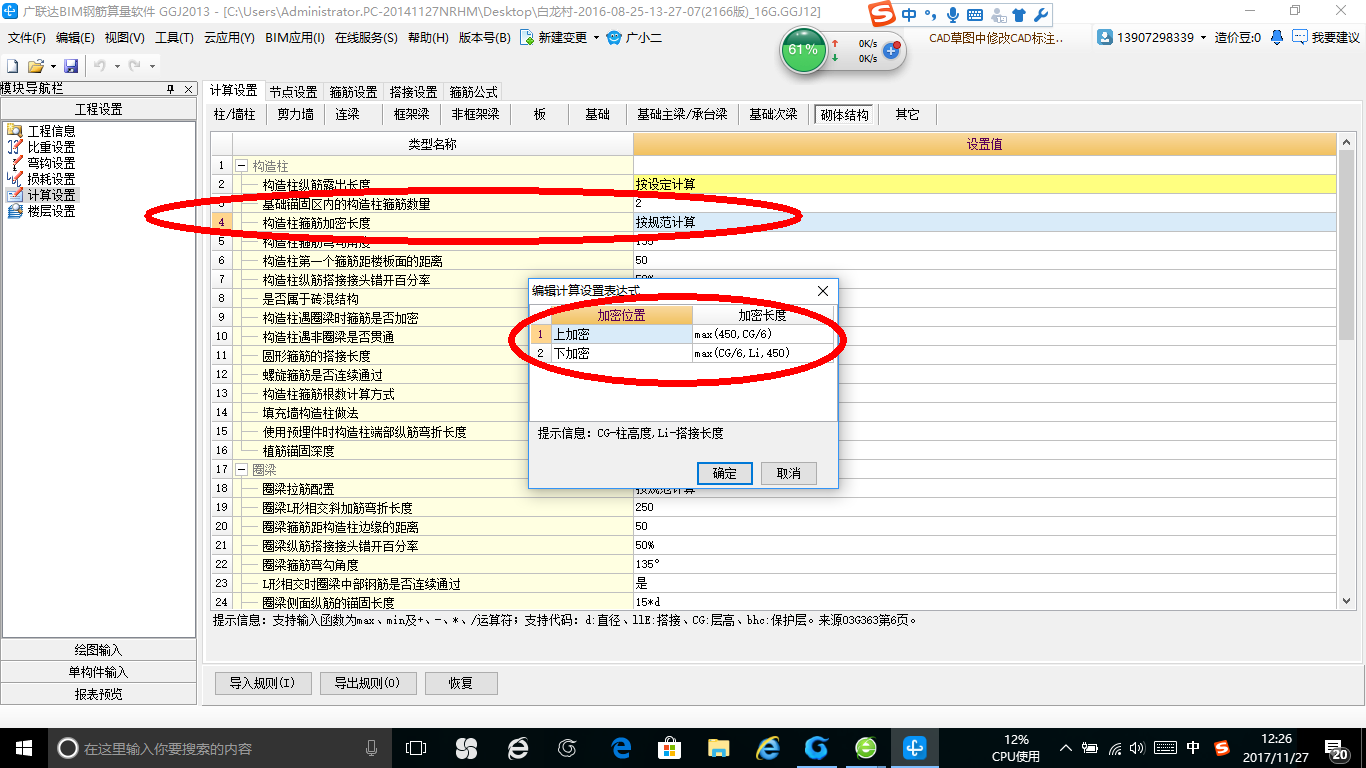
Task: Pin the 模块导航栏 panel
Action: [x=171, y=89]
